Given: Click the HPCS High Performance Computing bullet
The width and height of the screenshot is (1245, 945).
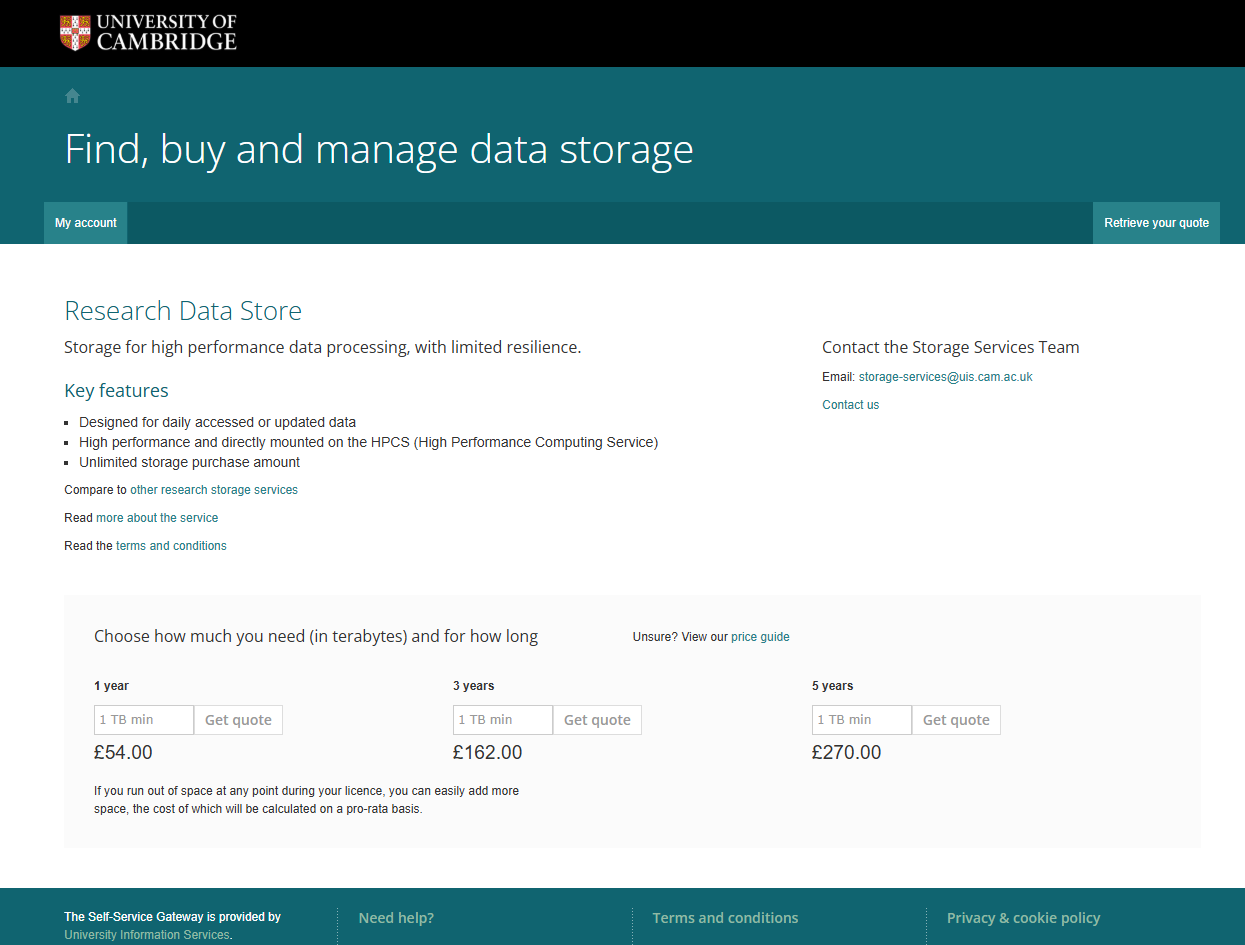Looking at the screenshot, I should (369, 442).
